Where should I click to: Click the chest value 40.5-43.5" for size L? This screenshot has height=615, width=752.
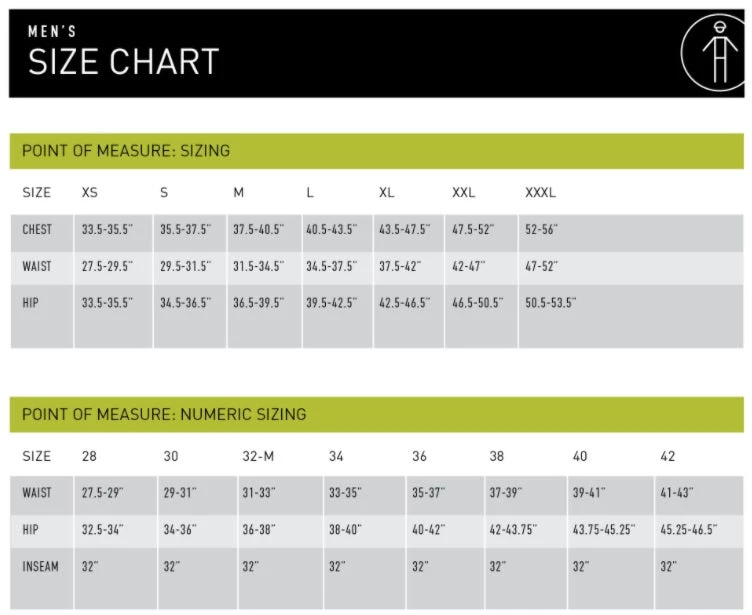(331, 229)
